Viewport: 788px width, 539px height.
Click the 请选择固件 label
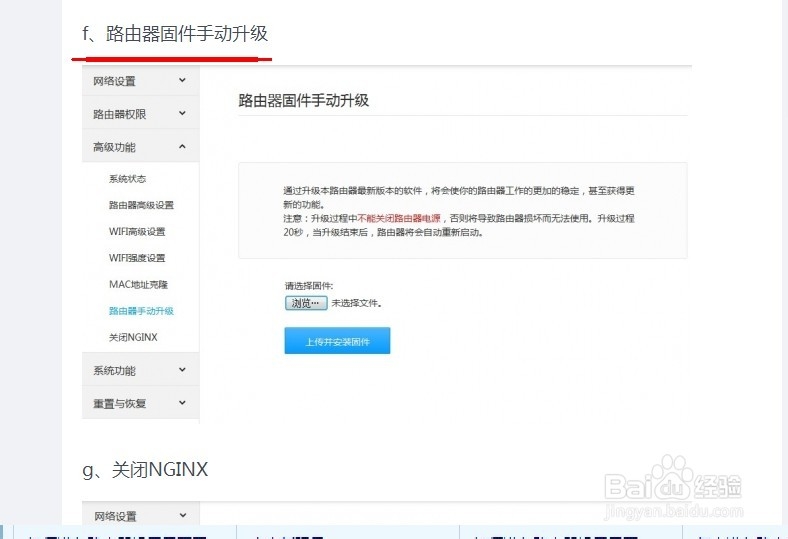[x=309, y=286]
